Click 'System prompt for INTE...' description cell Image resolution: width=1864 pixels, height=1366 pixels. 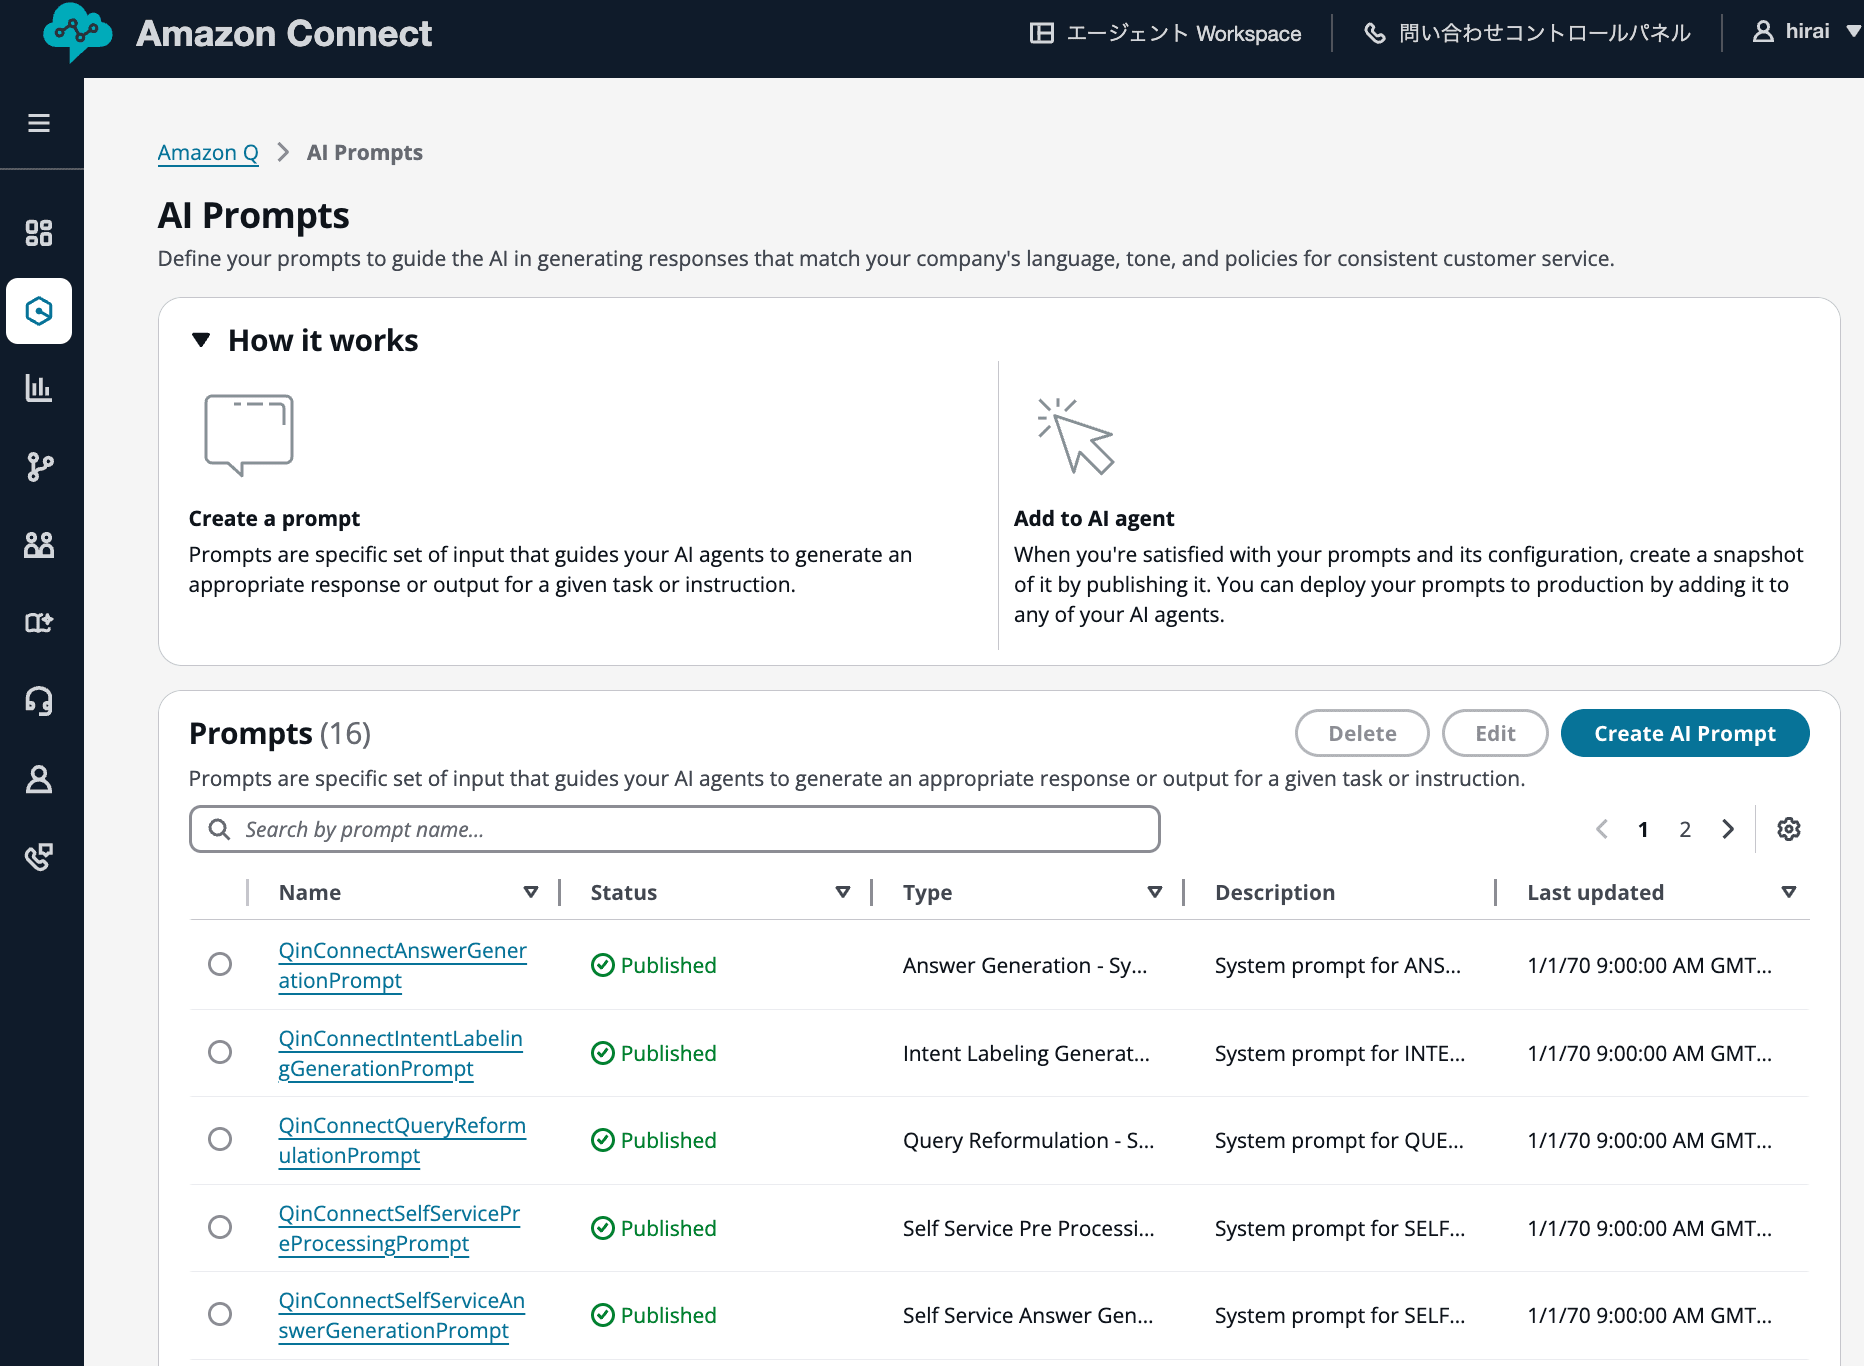point(1340,1053)
